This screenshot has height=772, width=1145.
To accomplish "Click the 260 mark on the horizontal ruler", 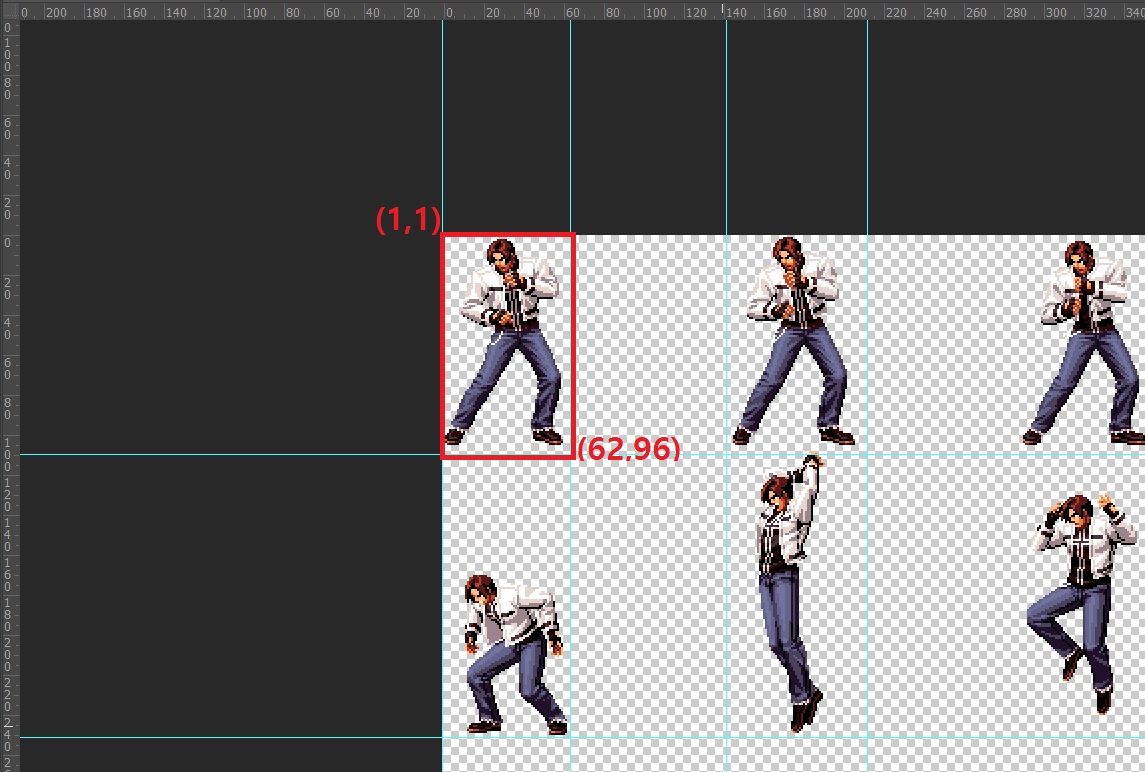I will point(976,12).
